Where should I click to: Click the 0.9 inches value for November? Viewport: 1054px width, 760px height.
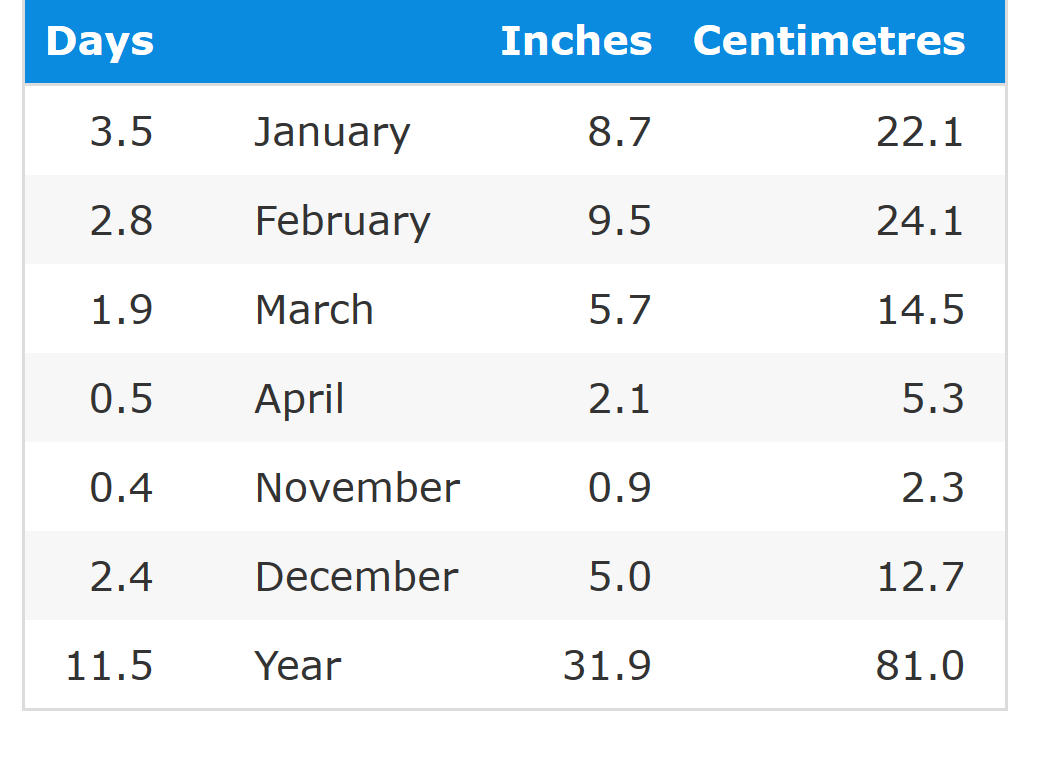coord(619,488)
